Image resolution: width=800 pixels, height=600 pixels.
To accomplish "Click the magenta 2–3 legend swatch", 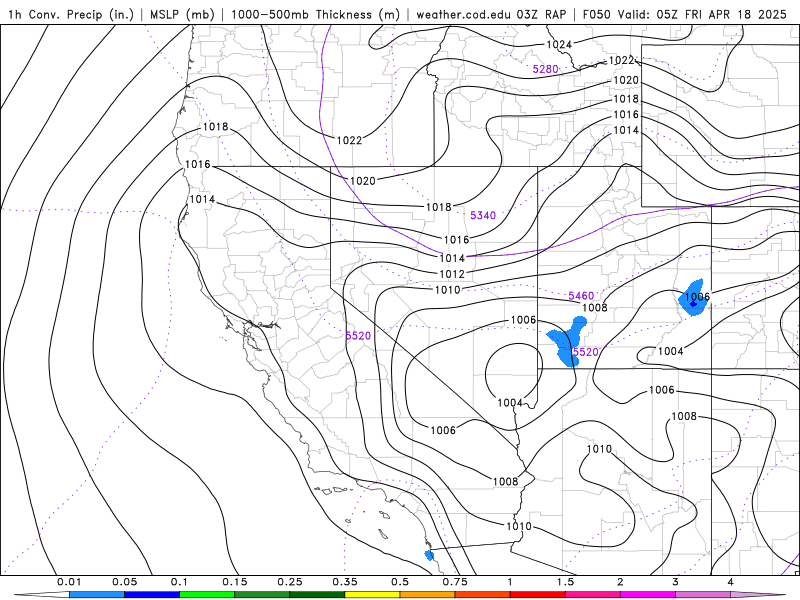I will 648,595.
